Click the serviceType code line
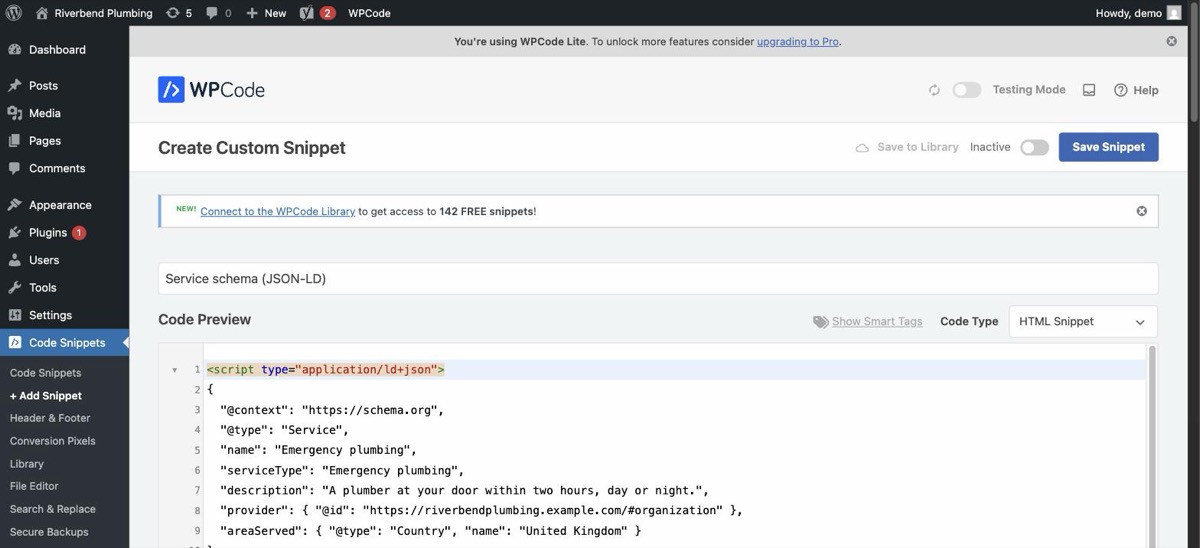1200x548 pixels. (342, 470)
